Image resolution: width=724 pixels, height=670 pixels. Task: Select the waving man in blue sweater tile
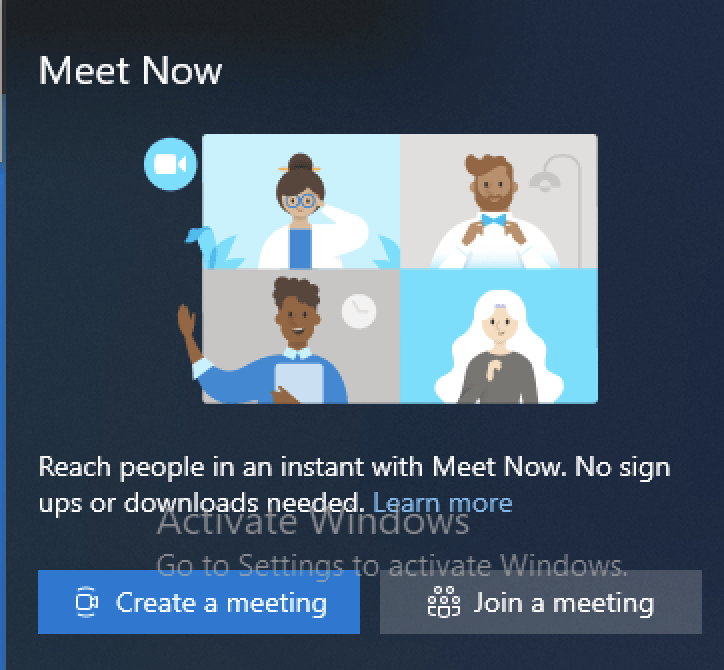click(301, 336)
